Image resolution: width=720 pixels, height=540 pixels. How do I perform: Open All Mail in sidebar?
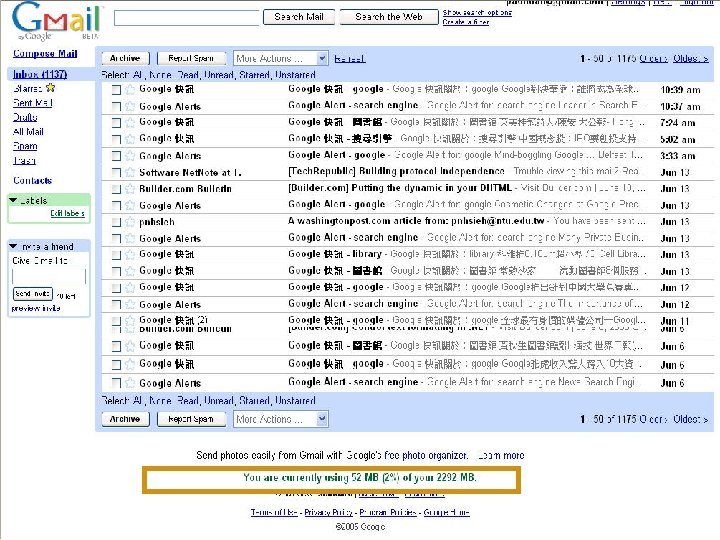[28, 132]
